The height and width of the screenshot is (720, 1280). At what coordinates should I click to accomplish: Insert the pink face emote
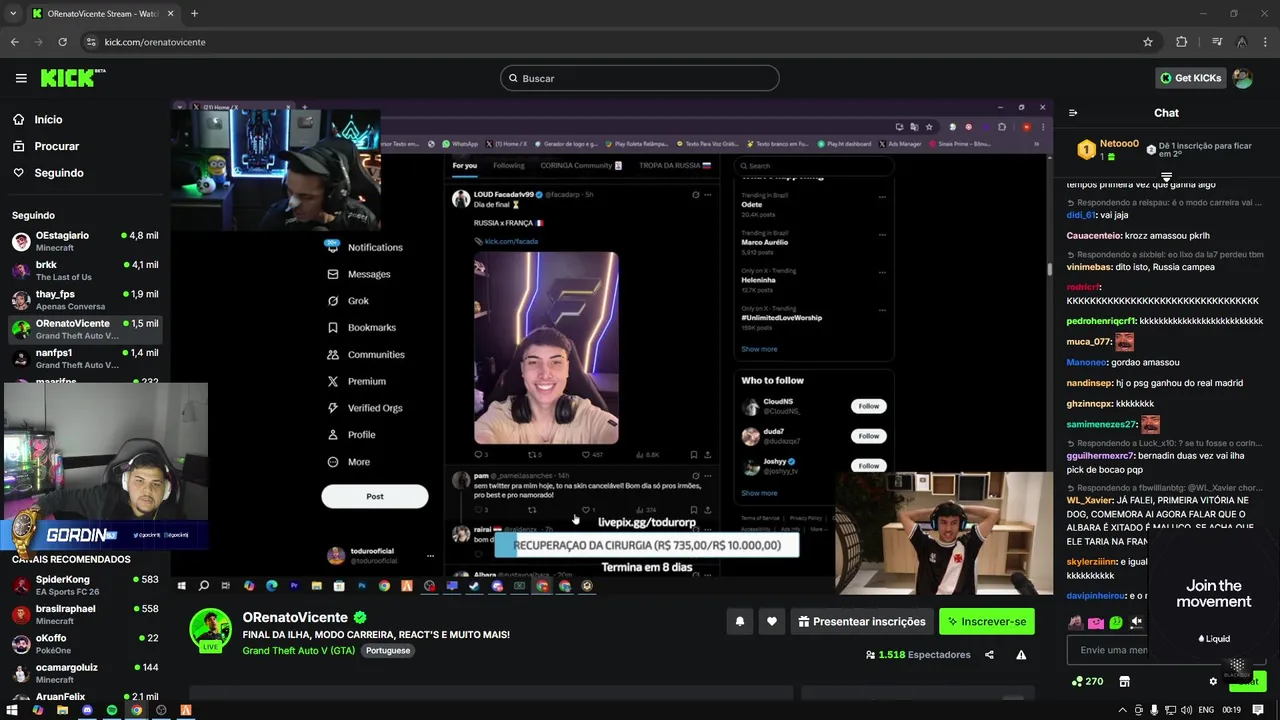[1096, 622]
